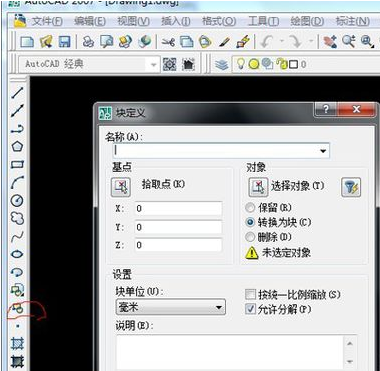Screen dimensions: 380x371
Task: Print the drawing with Plot icon
Action: coord(88,42)
